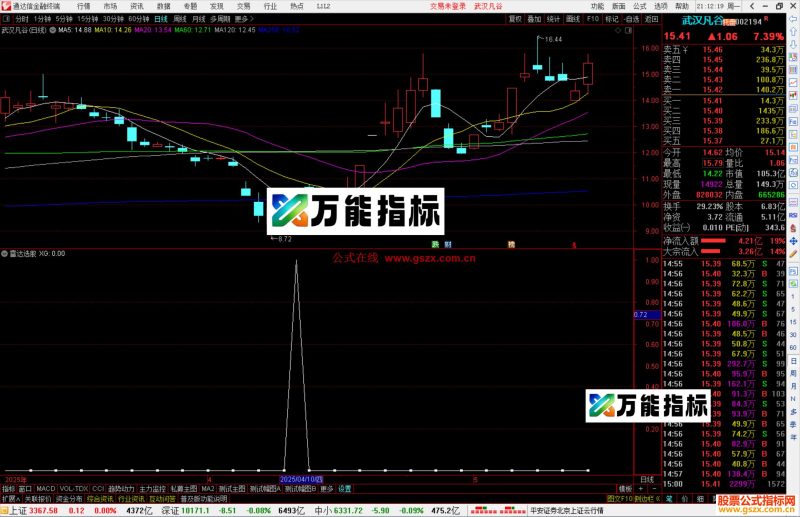Click the round icon beside 武汉凡谷(日线)
This screenshot has height=517, width=800.
pos(53,30)
